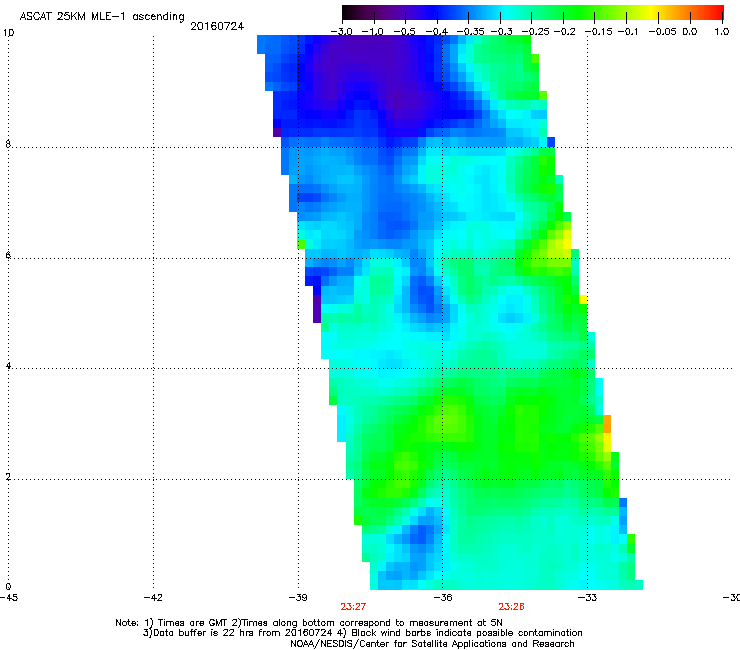Click the latitude label 2
The width and height of the screenshot is (740, 650).
[8, 476]
